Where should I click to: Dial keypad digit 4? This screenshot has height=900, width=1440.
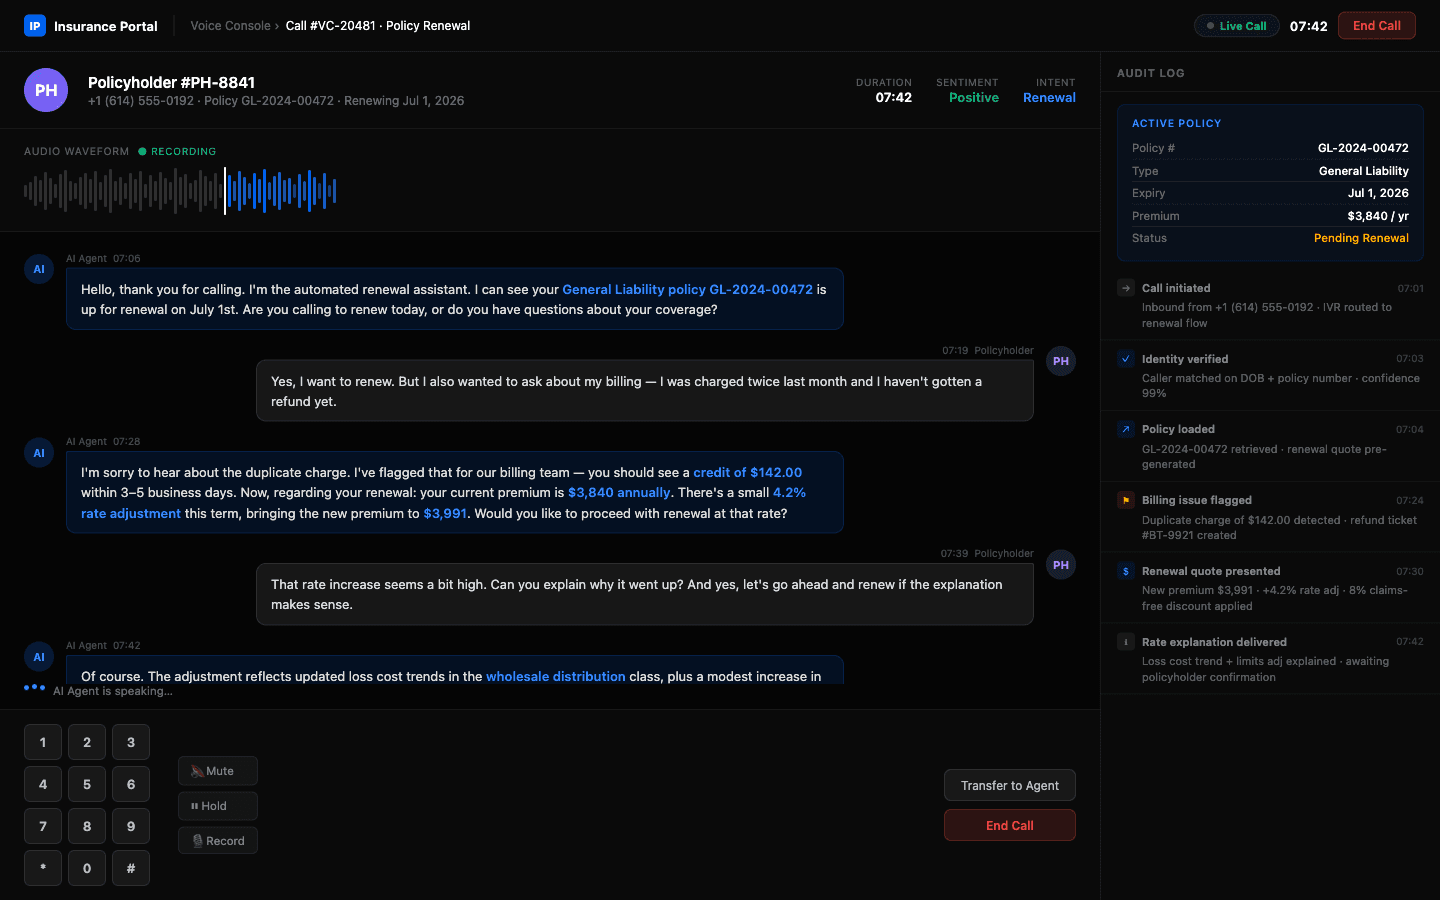pyautogui.click(x=43, y=784)
